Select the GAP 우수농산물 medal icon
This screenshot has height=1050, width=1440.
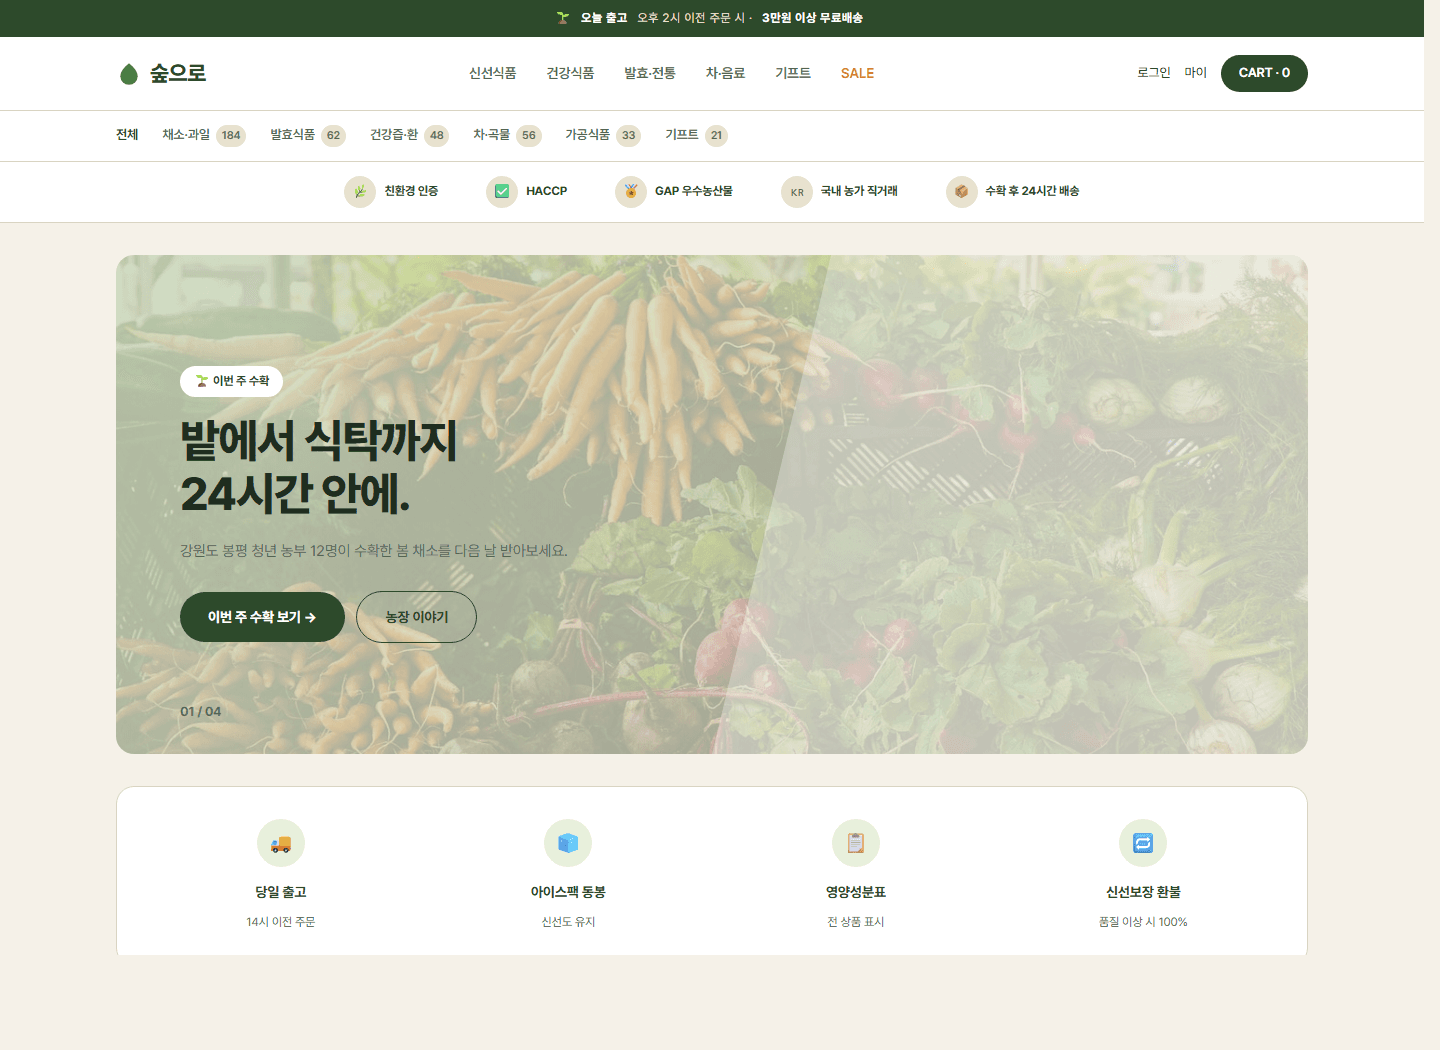(x=631, y=191)
